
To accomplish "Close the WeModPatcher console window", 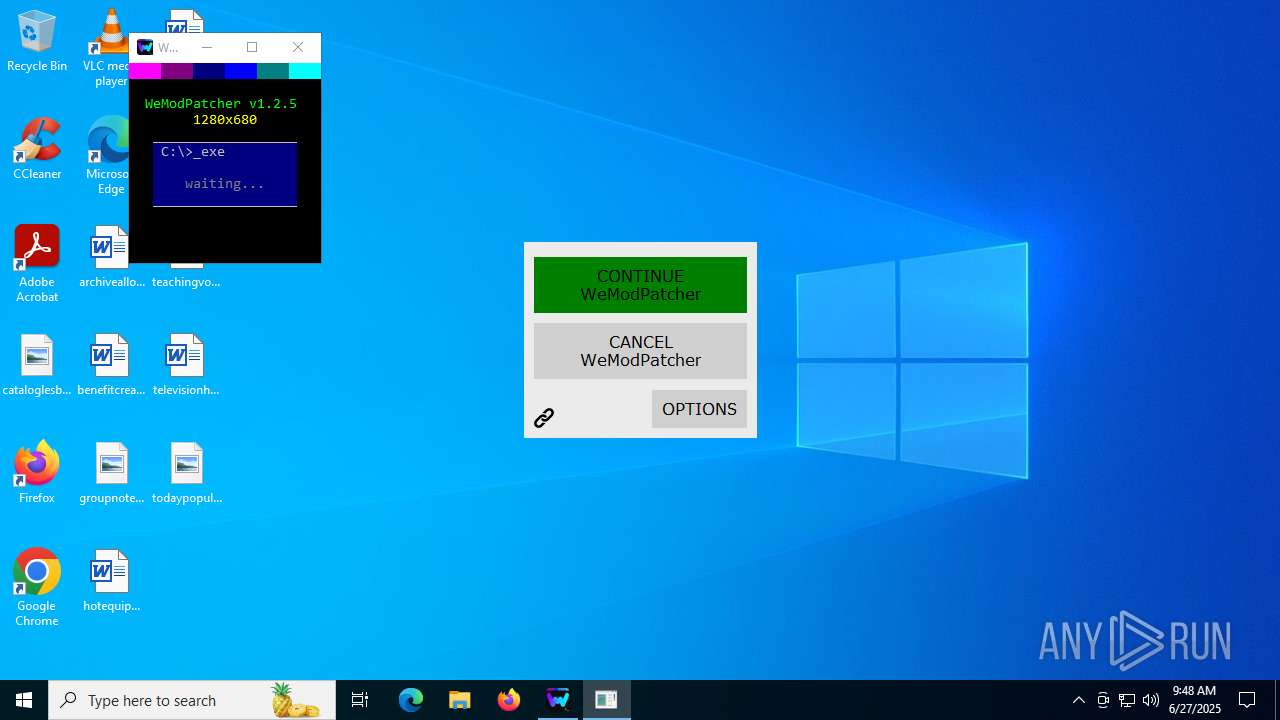I will click(x=297, y=47).
